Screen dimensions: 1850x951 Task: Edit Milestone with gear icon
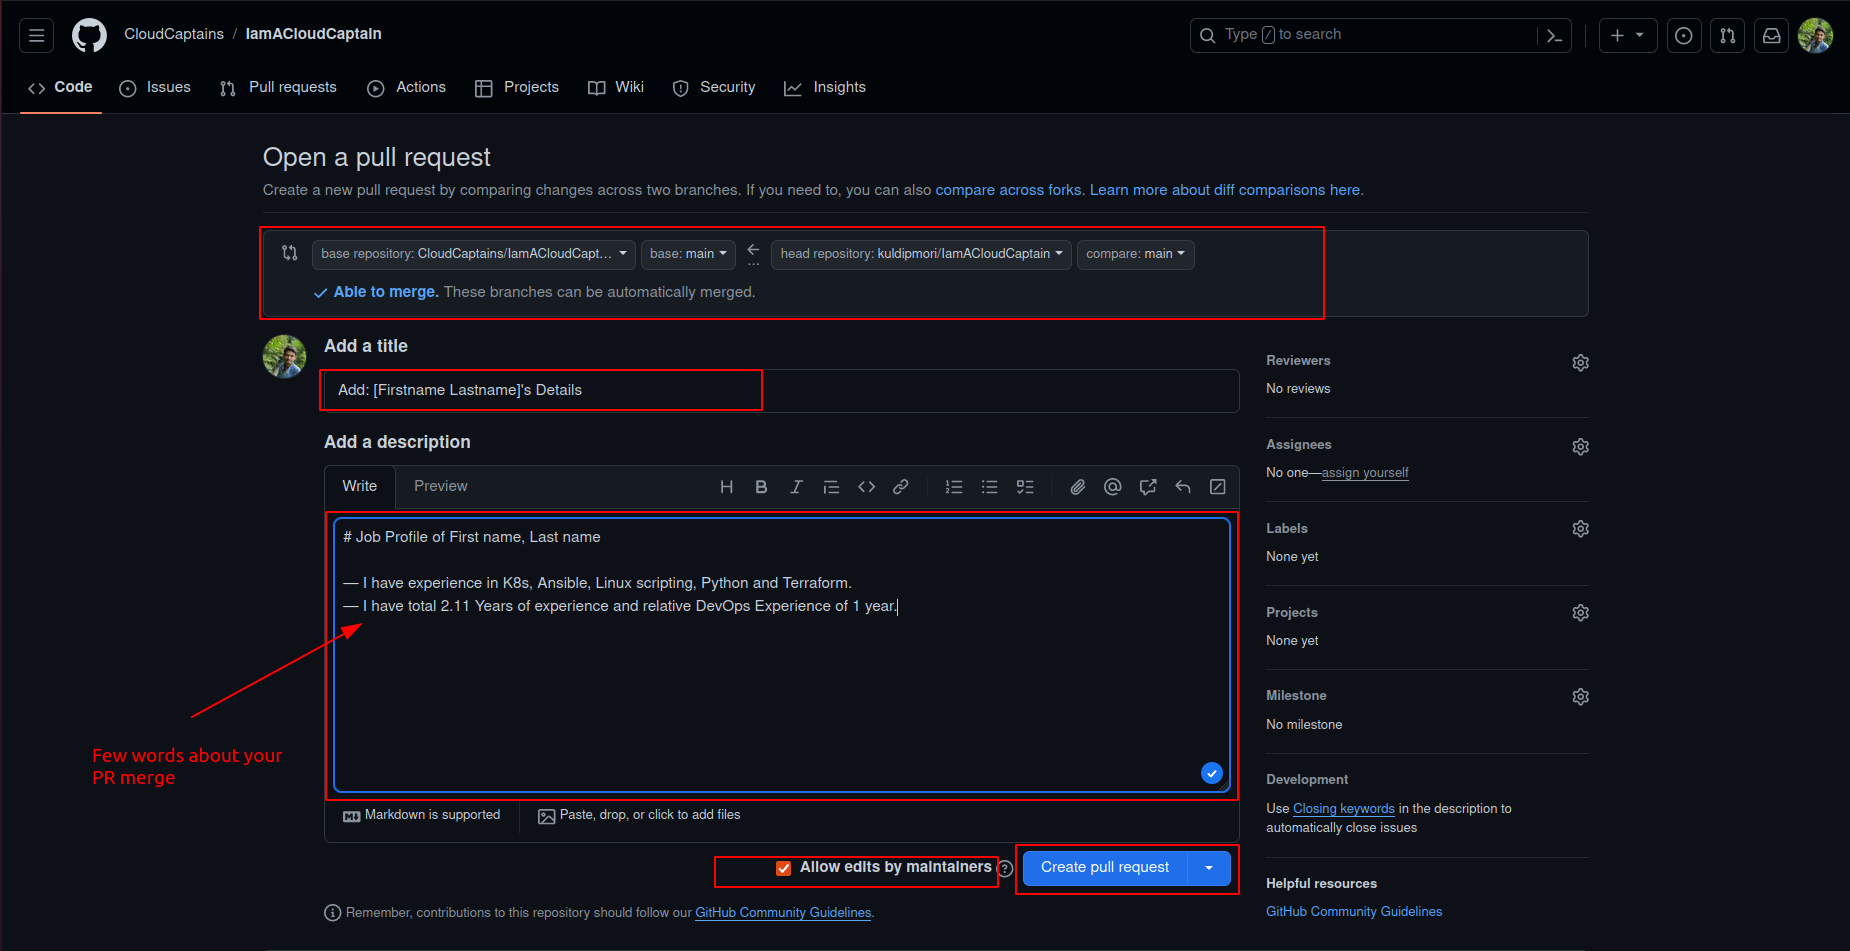pos(1580,696)
